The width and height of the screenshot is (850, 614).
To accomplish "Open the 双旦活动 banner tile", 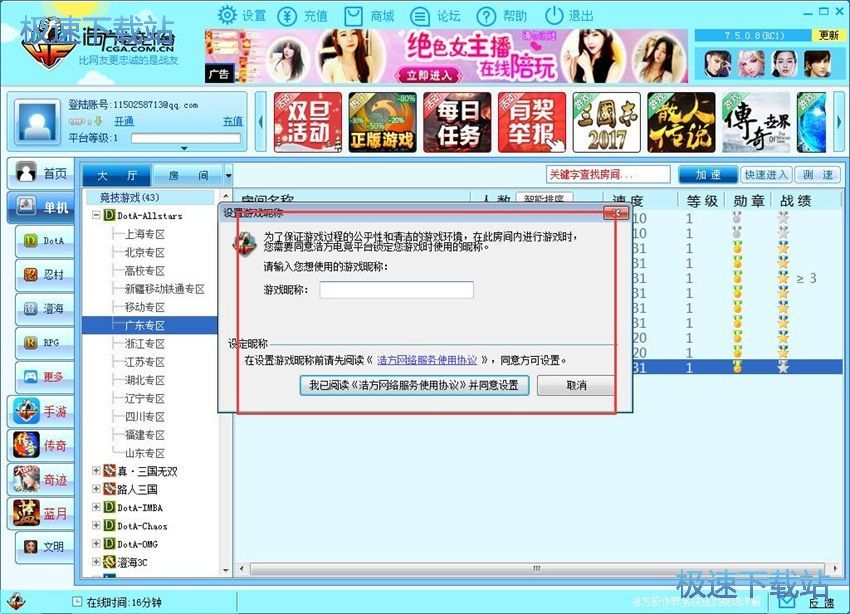I will [x=308, y=122].
